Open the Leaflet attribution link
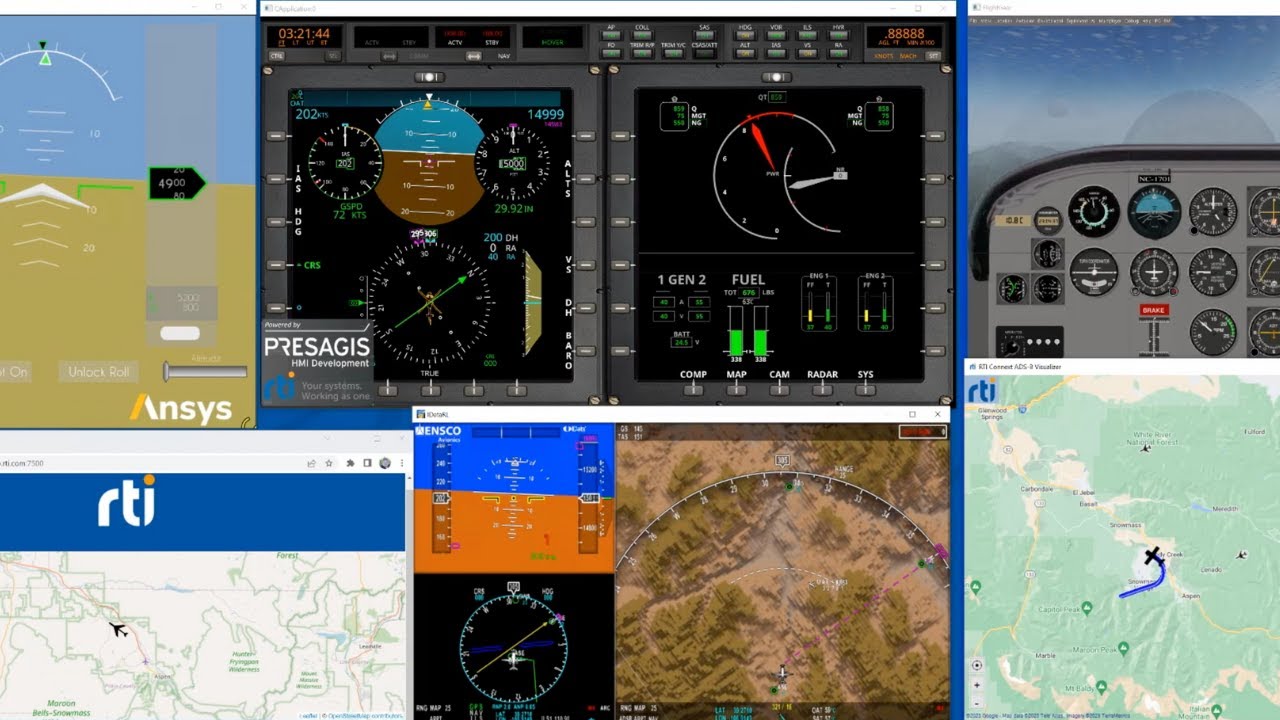 click(310, 715)
